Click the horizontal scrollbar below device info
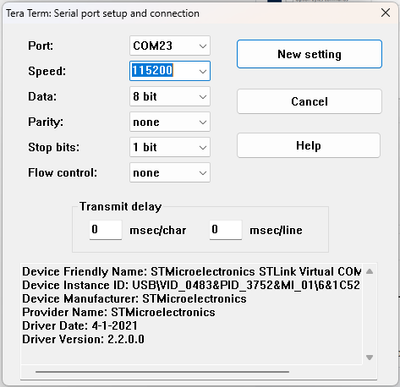This screenshot has height=387, width=400. 162,371
